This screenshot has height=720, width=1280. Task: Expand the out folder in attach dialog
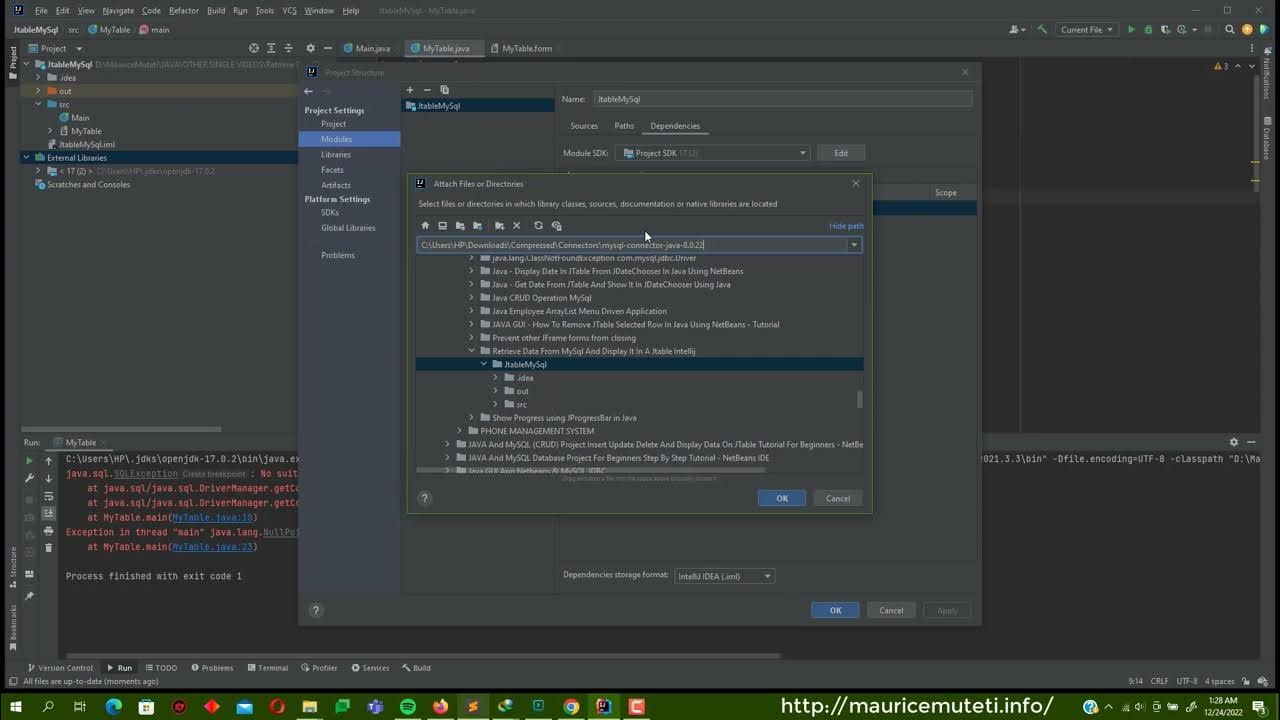(496, 391)
